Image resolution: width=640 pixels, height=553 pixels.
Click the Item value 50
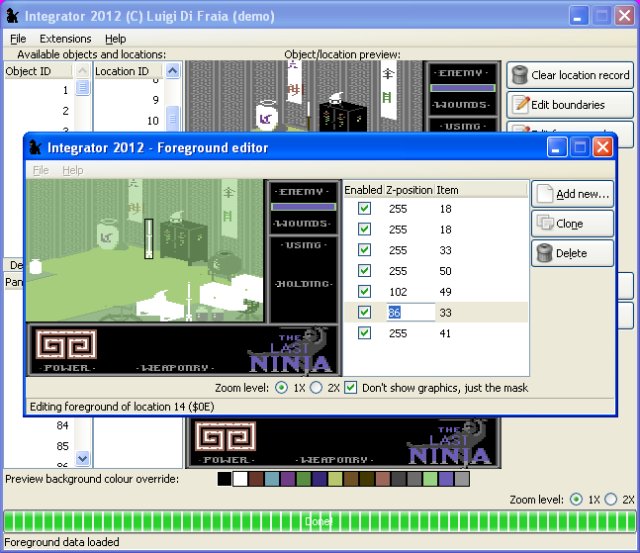pyautogui.click(x=445, y=271)
